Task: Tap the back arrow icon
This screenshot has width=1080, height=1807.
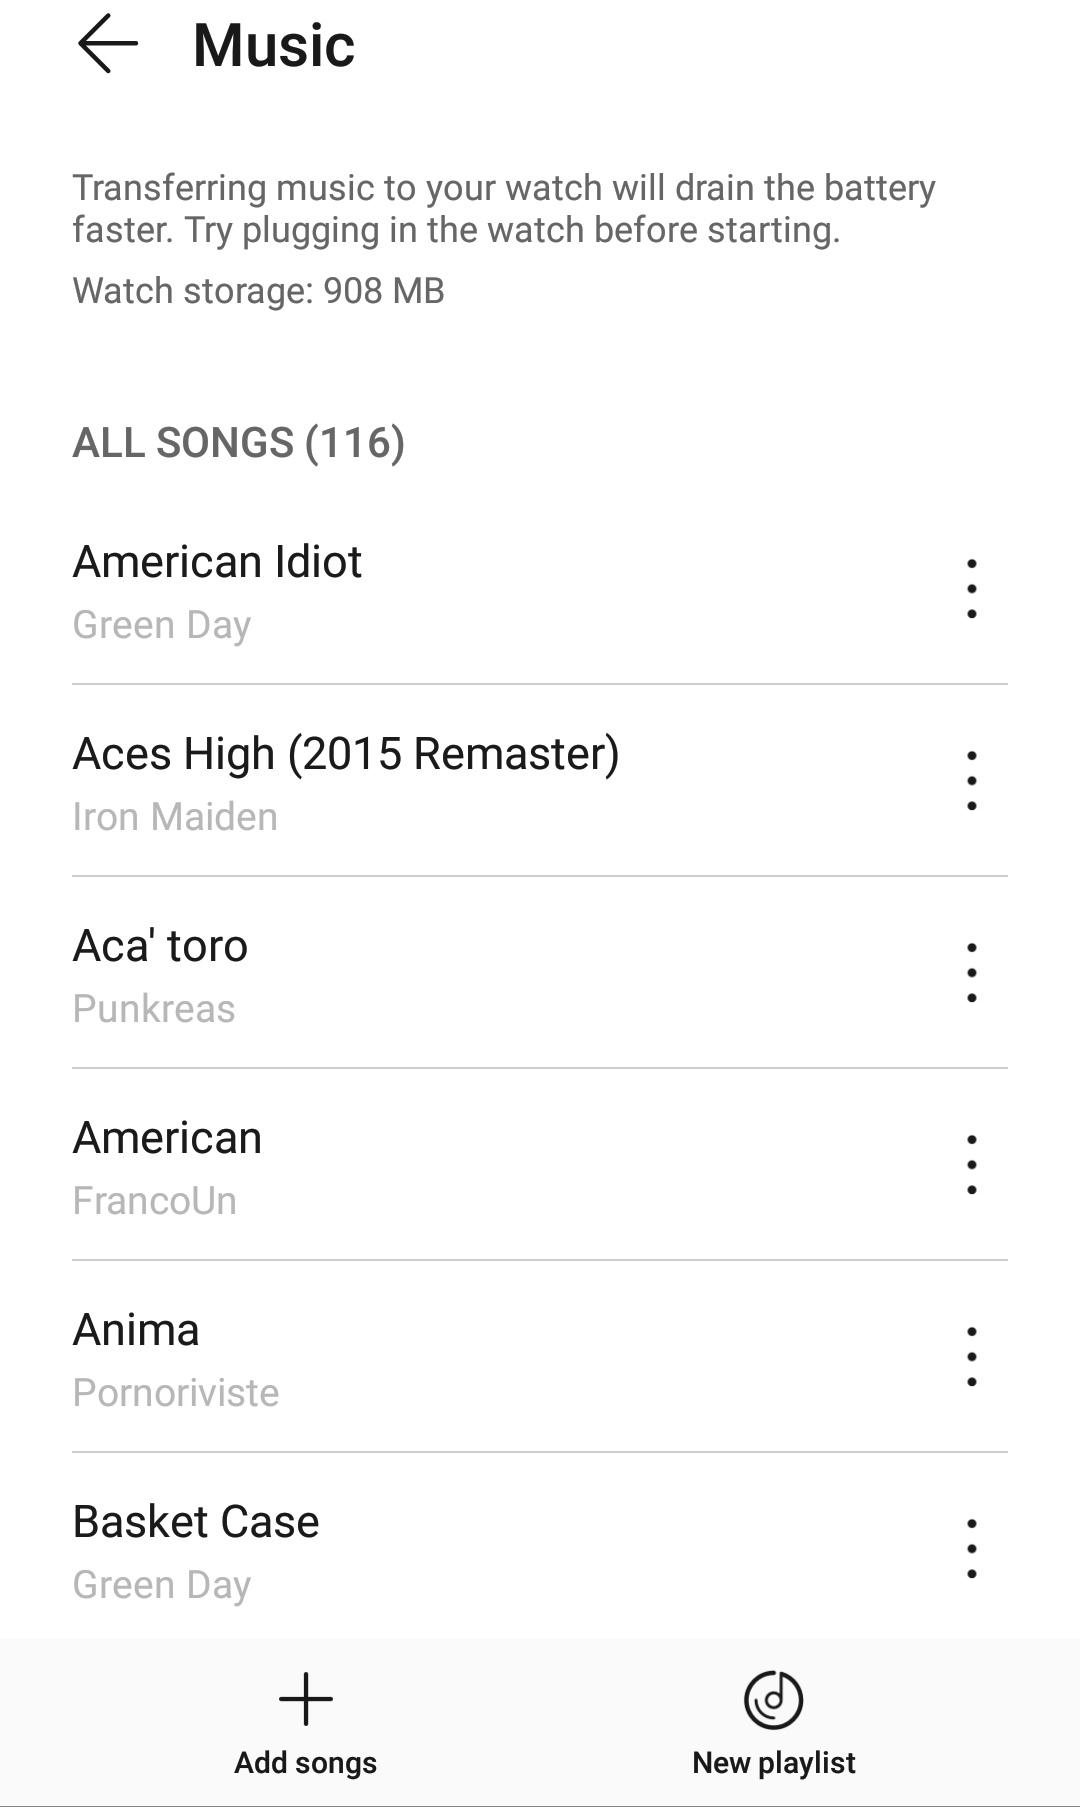Action: (107, 45)
